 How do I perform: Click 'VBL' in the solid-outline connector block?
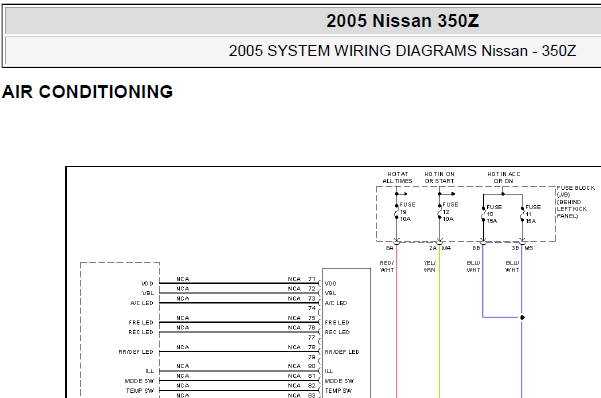(x=330, y=293)
